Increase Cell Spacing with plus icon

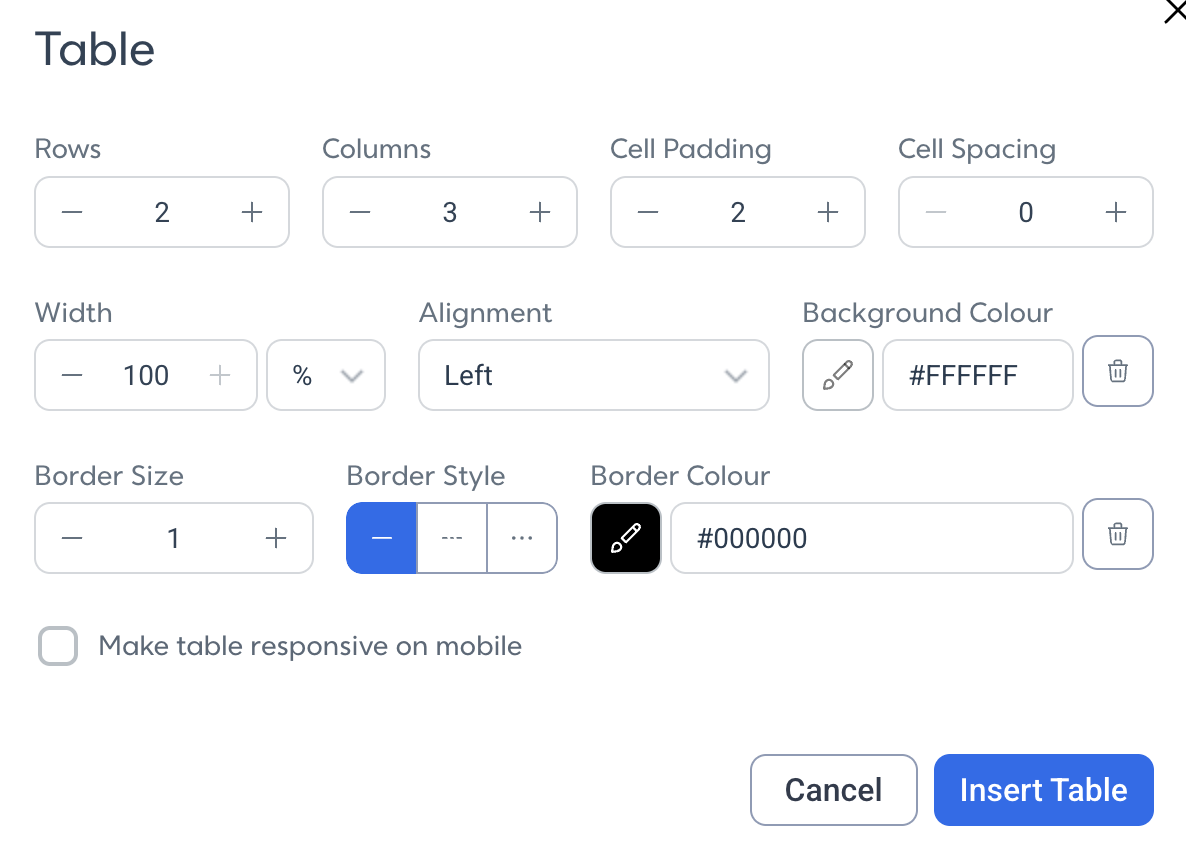coord(1116,213)
